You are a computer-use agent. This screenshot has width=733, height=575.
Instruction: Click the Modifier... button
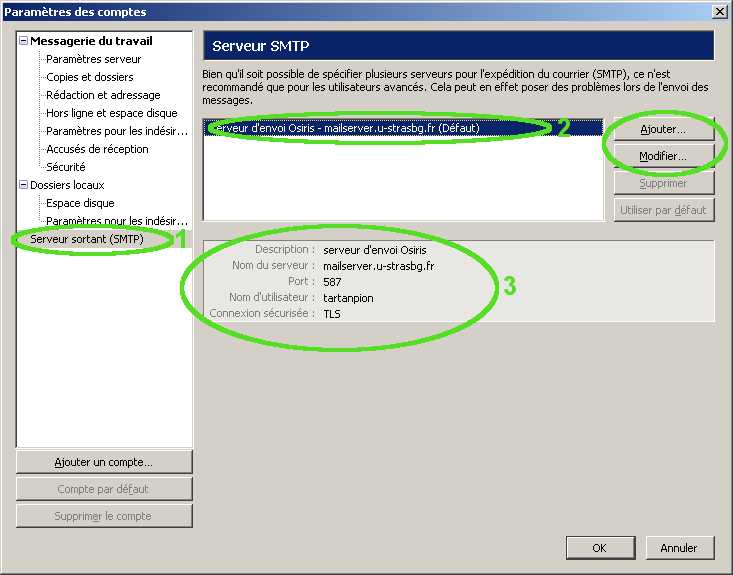pyautogui.click(x=663, y=156)
